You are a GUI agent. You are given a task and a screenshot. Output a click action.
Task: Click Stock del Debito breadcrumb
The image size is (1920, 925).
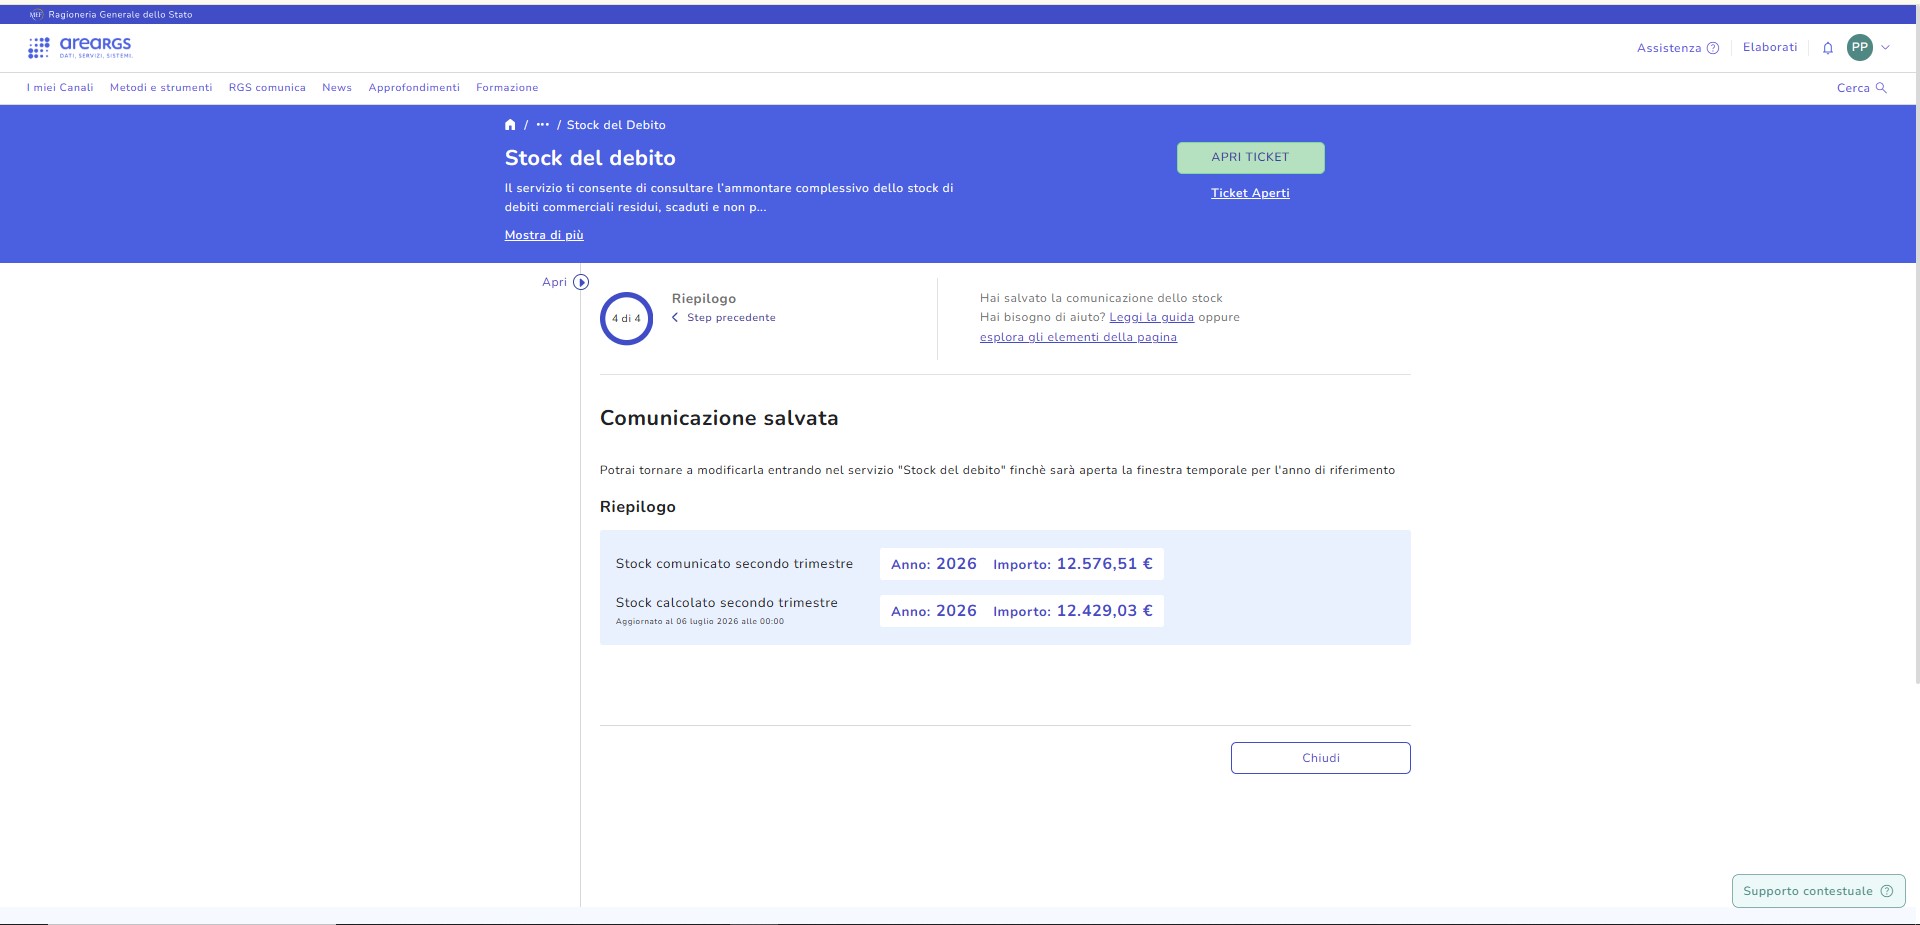[616, 125]
